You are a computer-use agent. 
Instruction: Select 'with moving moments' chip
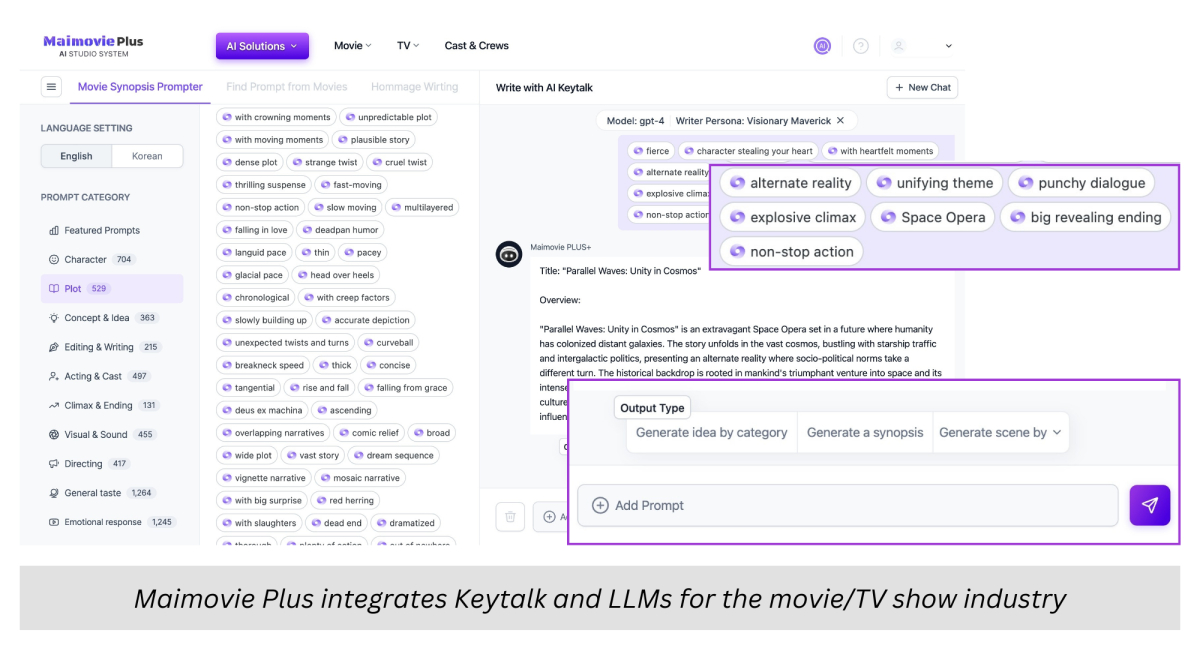(x=273, y=140)
